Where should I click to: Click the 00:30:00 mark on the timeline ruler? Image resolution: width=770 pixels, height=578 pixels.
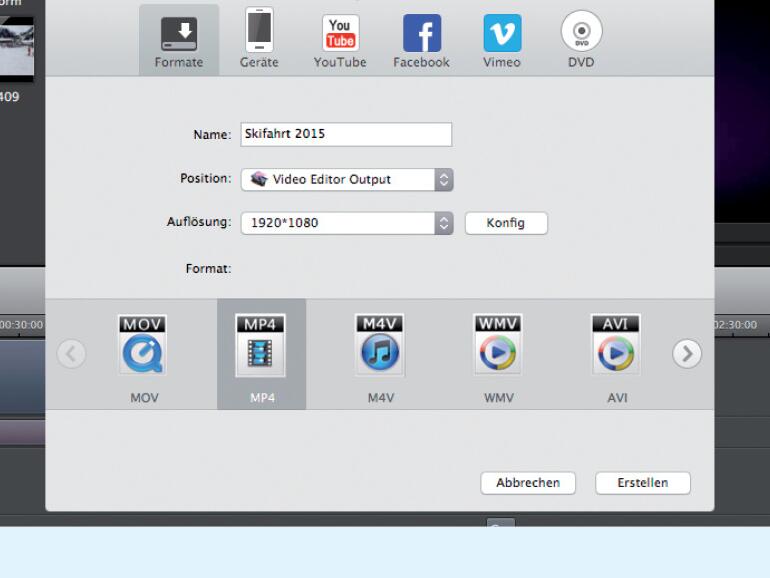(x=20, y=325)
